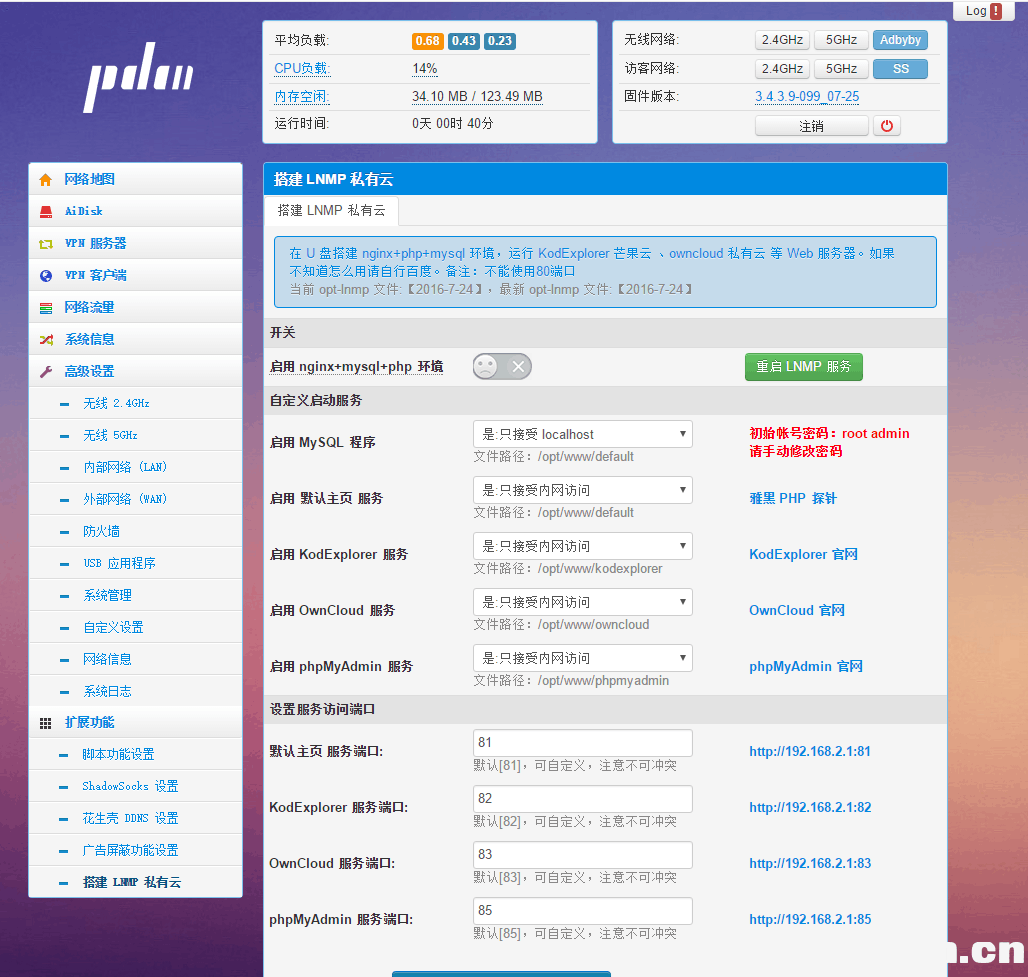This screenshot has width=1028, height=977.
Task: Click the 注销 logout button
Action: coord(812,126)
